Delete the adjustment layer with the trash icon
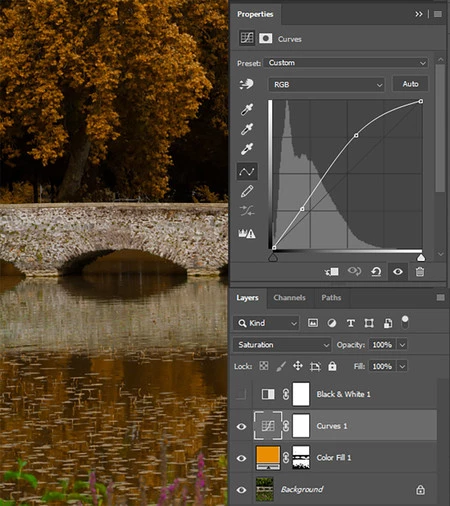The width and height of the screenshot is (450, 506). (x=420, y=272)
